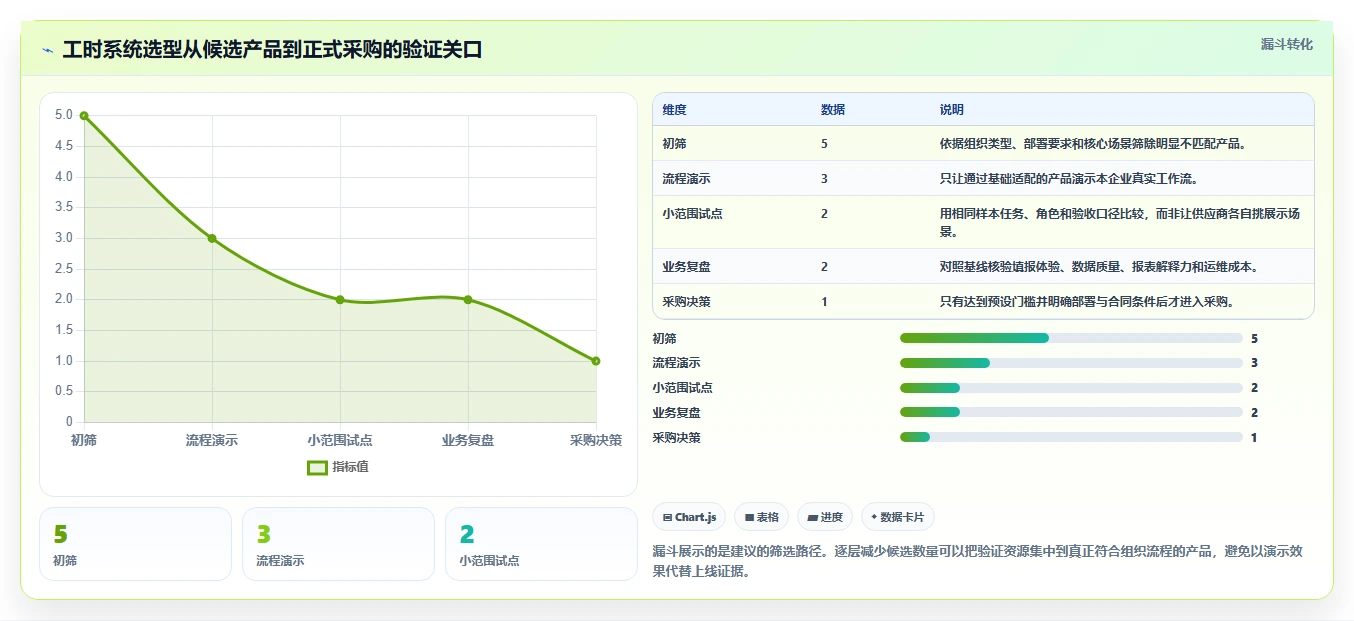1354x621 pixels.
Task: Click the 数据卡片 chip
Action: point(898,517)
